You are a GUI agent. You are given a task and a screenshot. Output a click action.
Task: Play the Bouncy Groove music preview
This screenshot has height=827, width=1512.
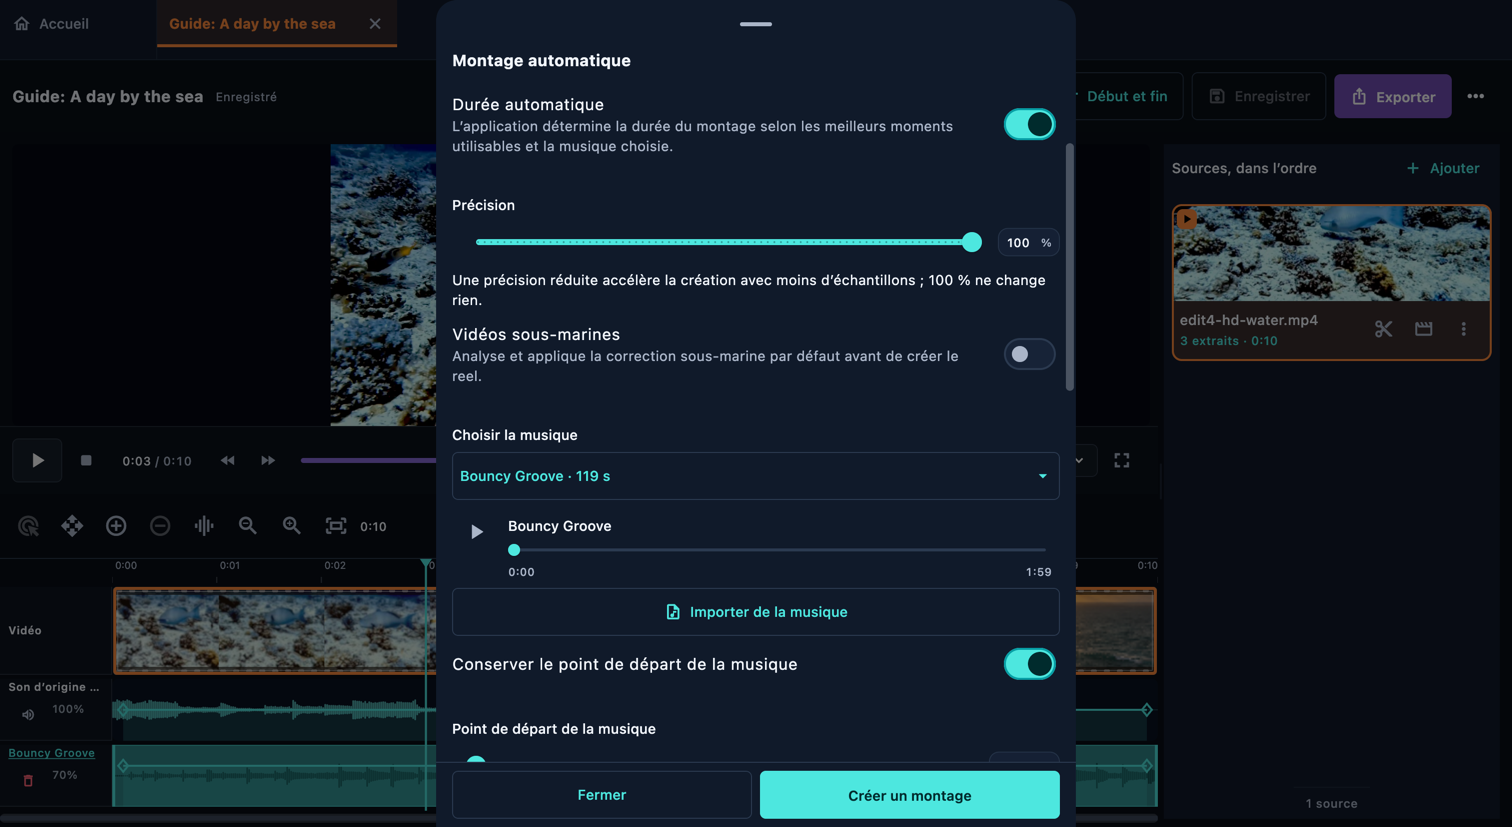click(477, 532)
